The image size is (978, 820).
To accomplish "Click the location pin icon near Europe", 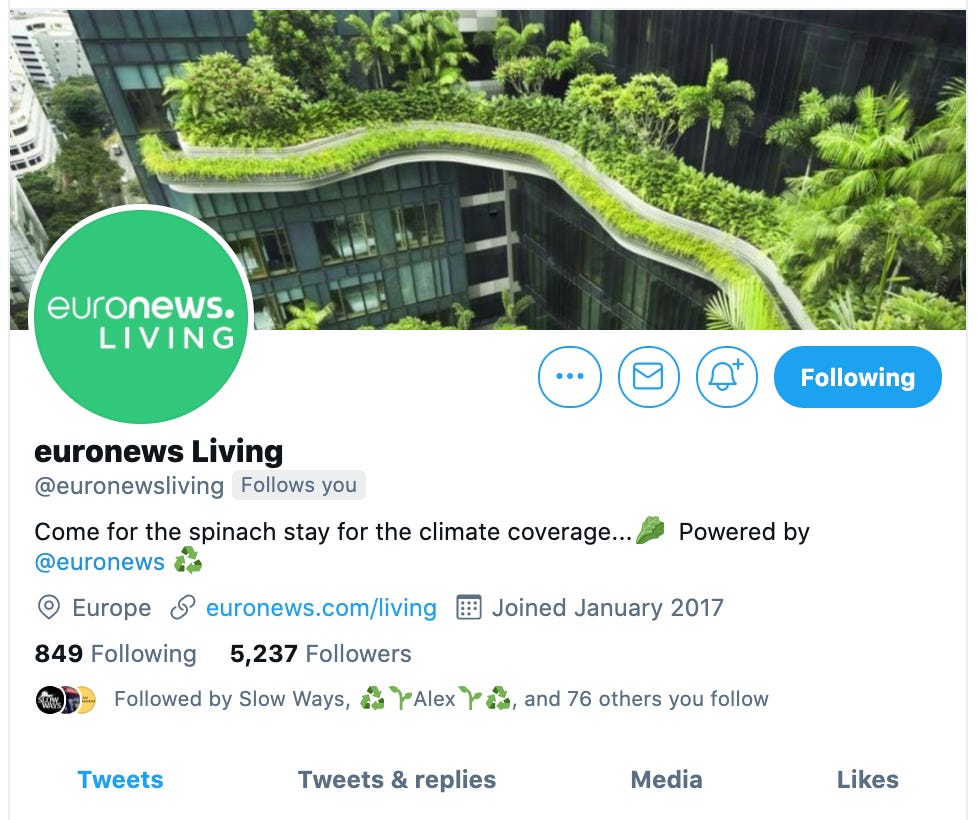I will 49,607.
